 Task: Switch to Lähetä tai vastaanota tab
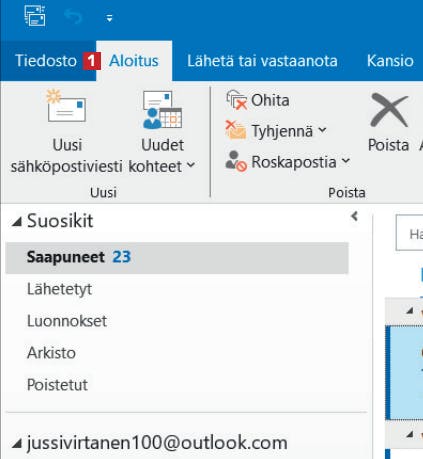tap(262, 61)
